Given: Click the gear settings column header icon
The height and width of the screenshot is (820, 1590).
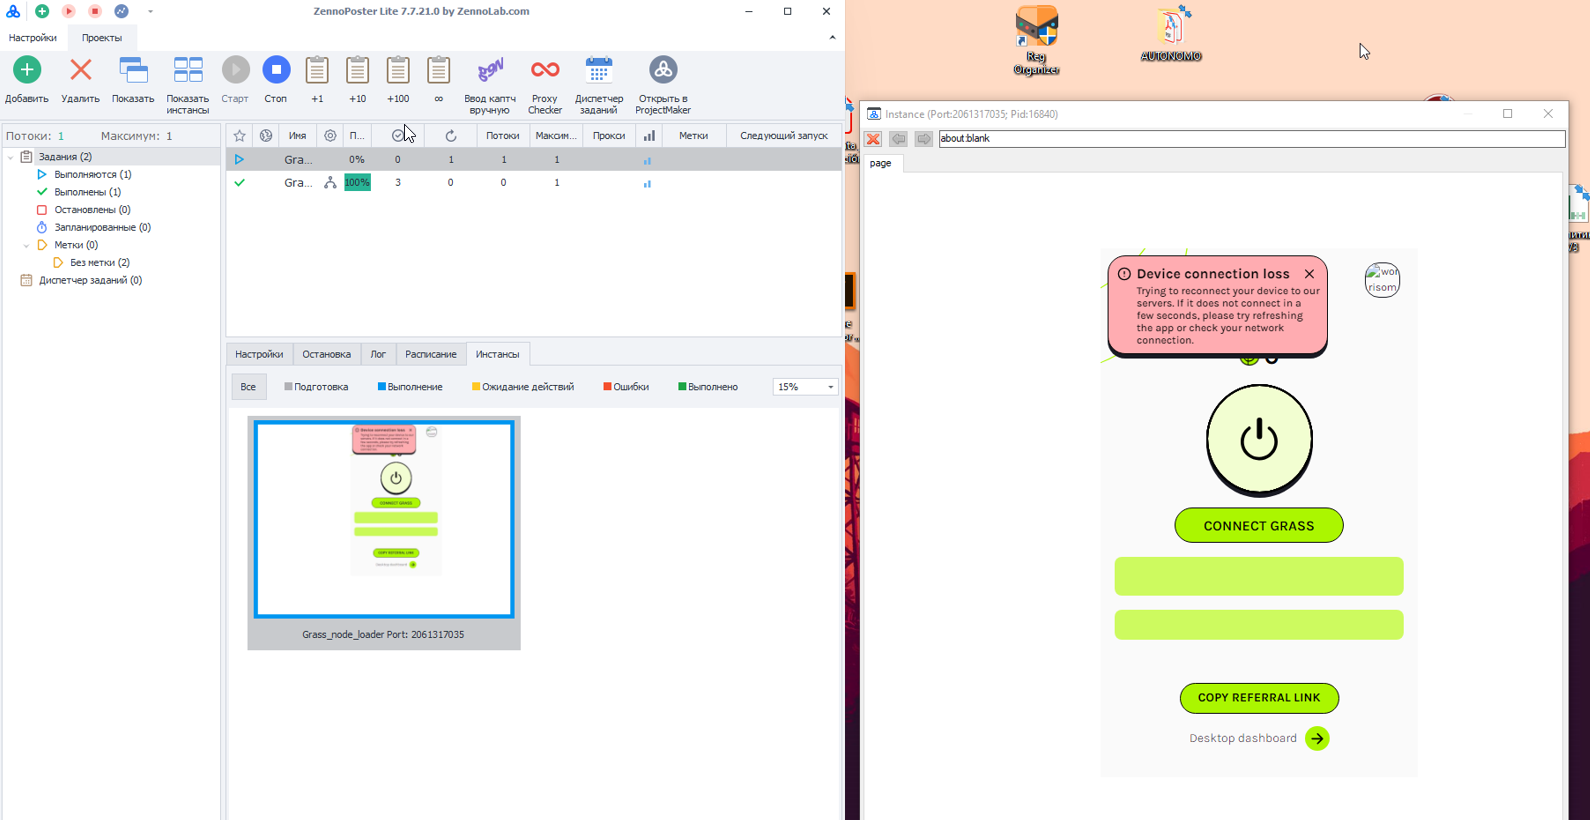Looking at the screenshot, I should (x=330, y=136).
